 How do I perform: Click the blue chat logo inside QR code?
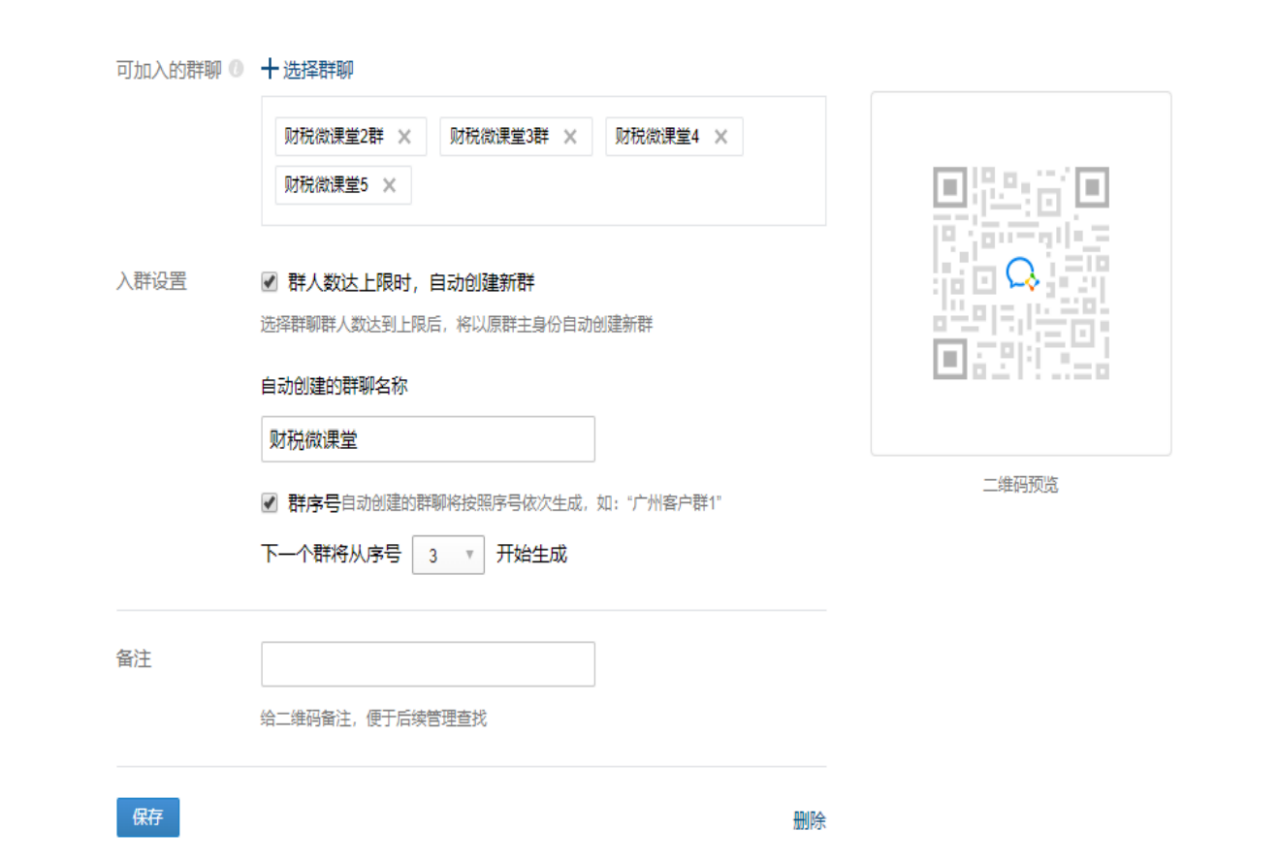coord(1021,273)
